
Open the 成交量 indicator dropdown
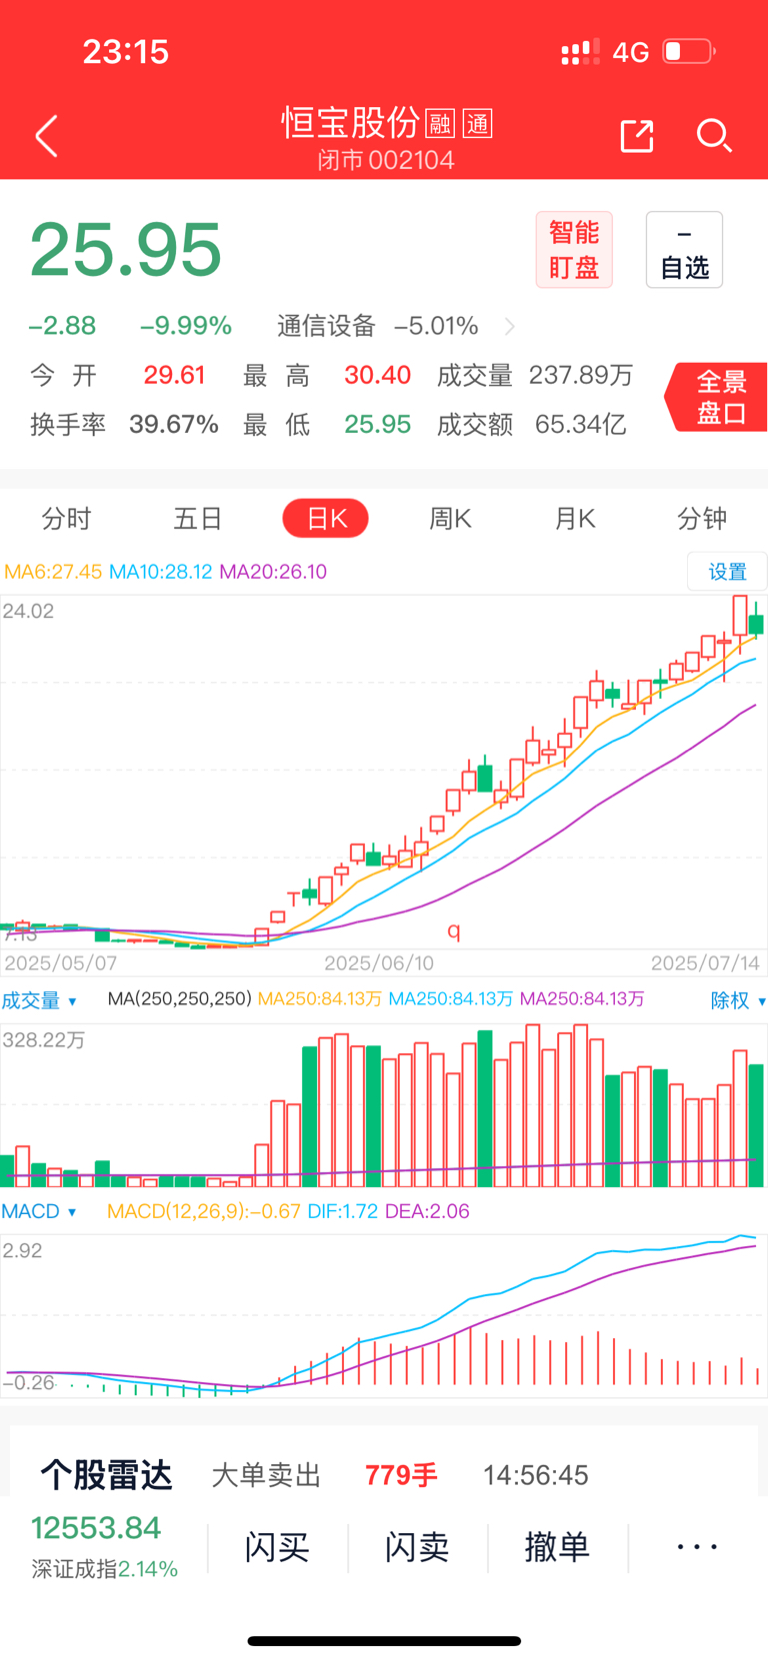(39, 1000)
